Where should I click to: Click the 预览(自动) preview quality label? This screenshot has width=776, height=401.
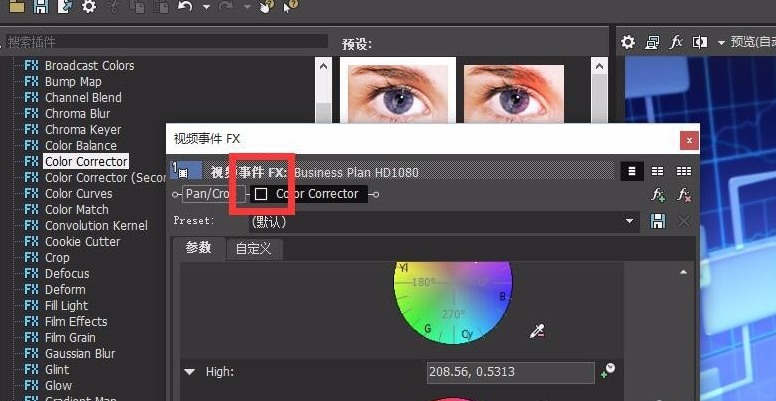tap(753, 43)
